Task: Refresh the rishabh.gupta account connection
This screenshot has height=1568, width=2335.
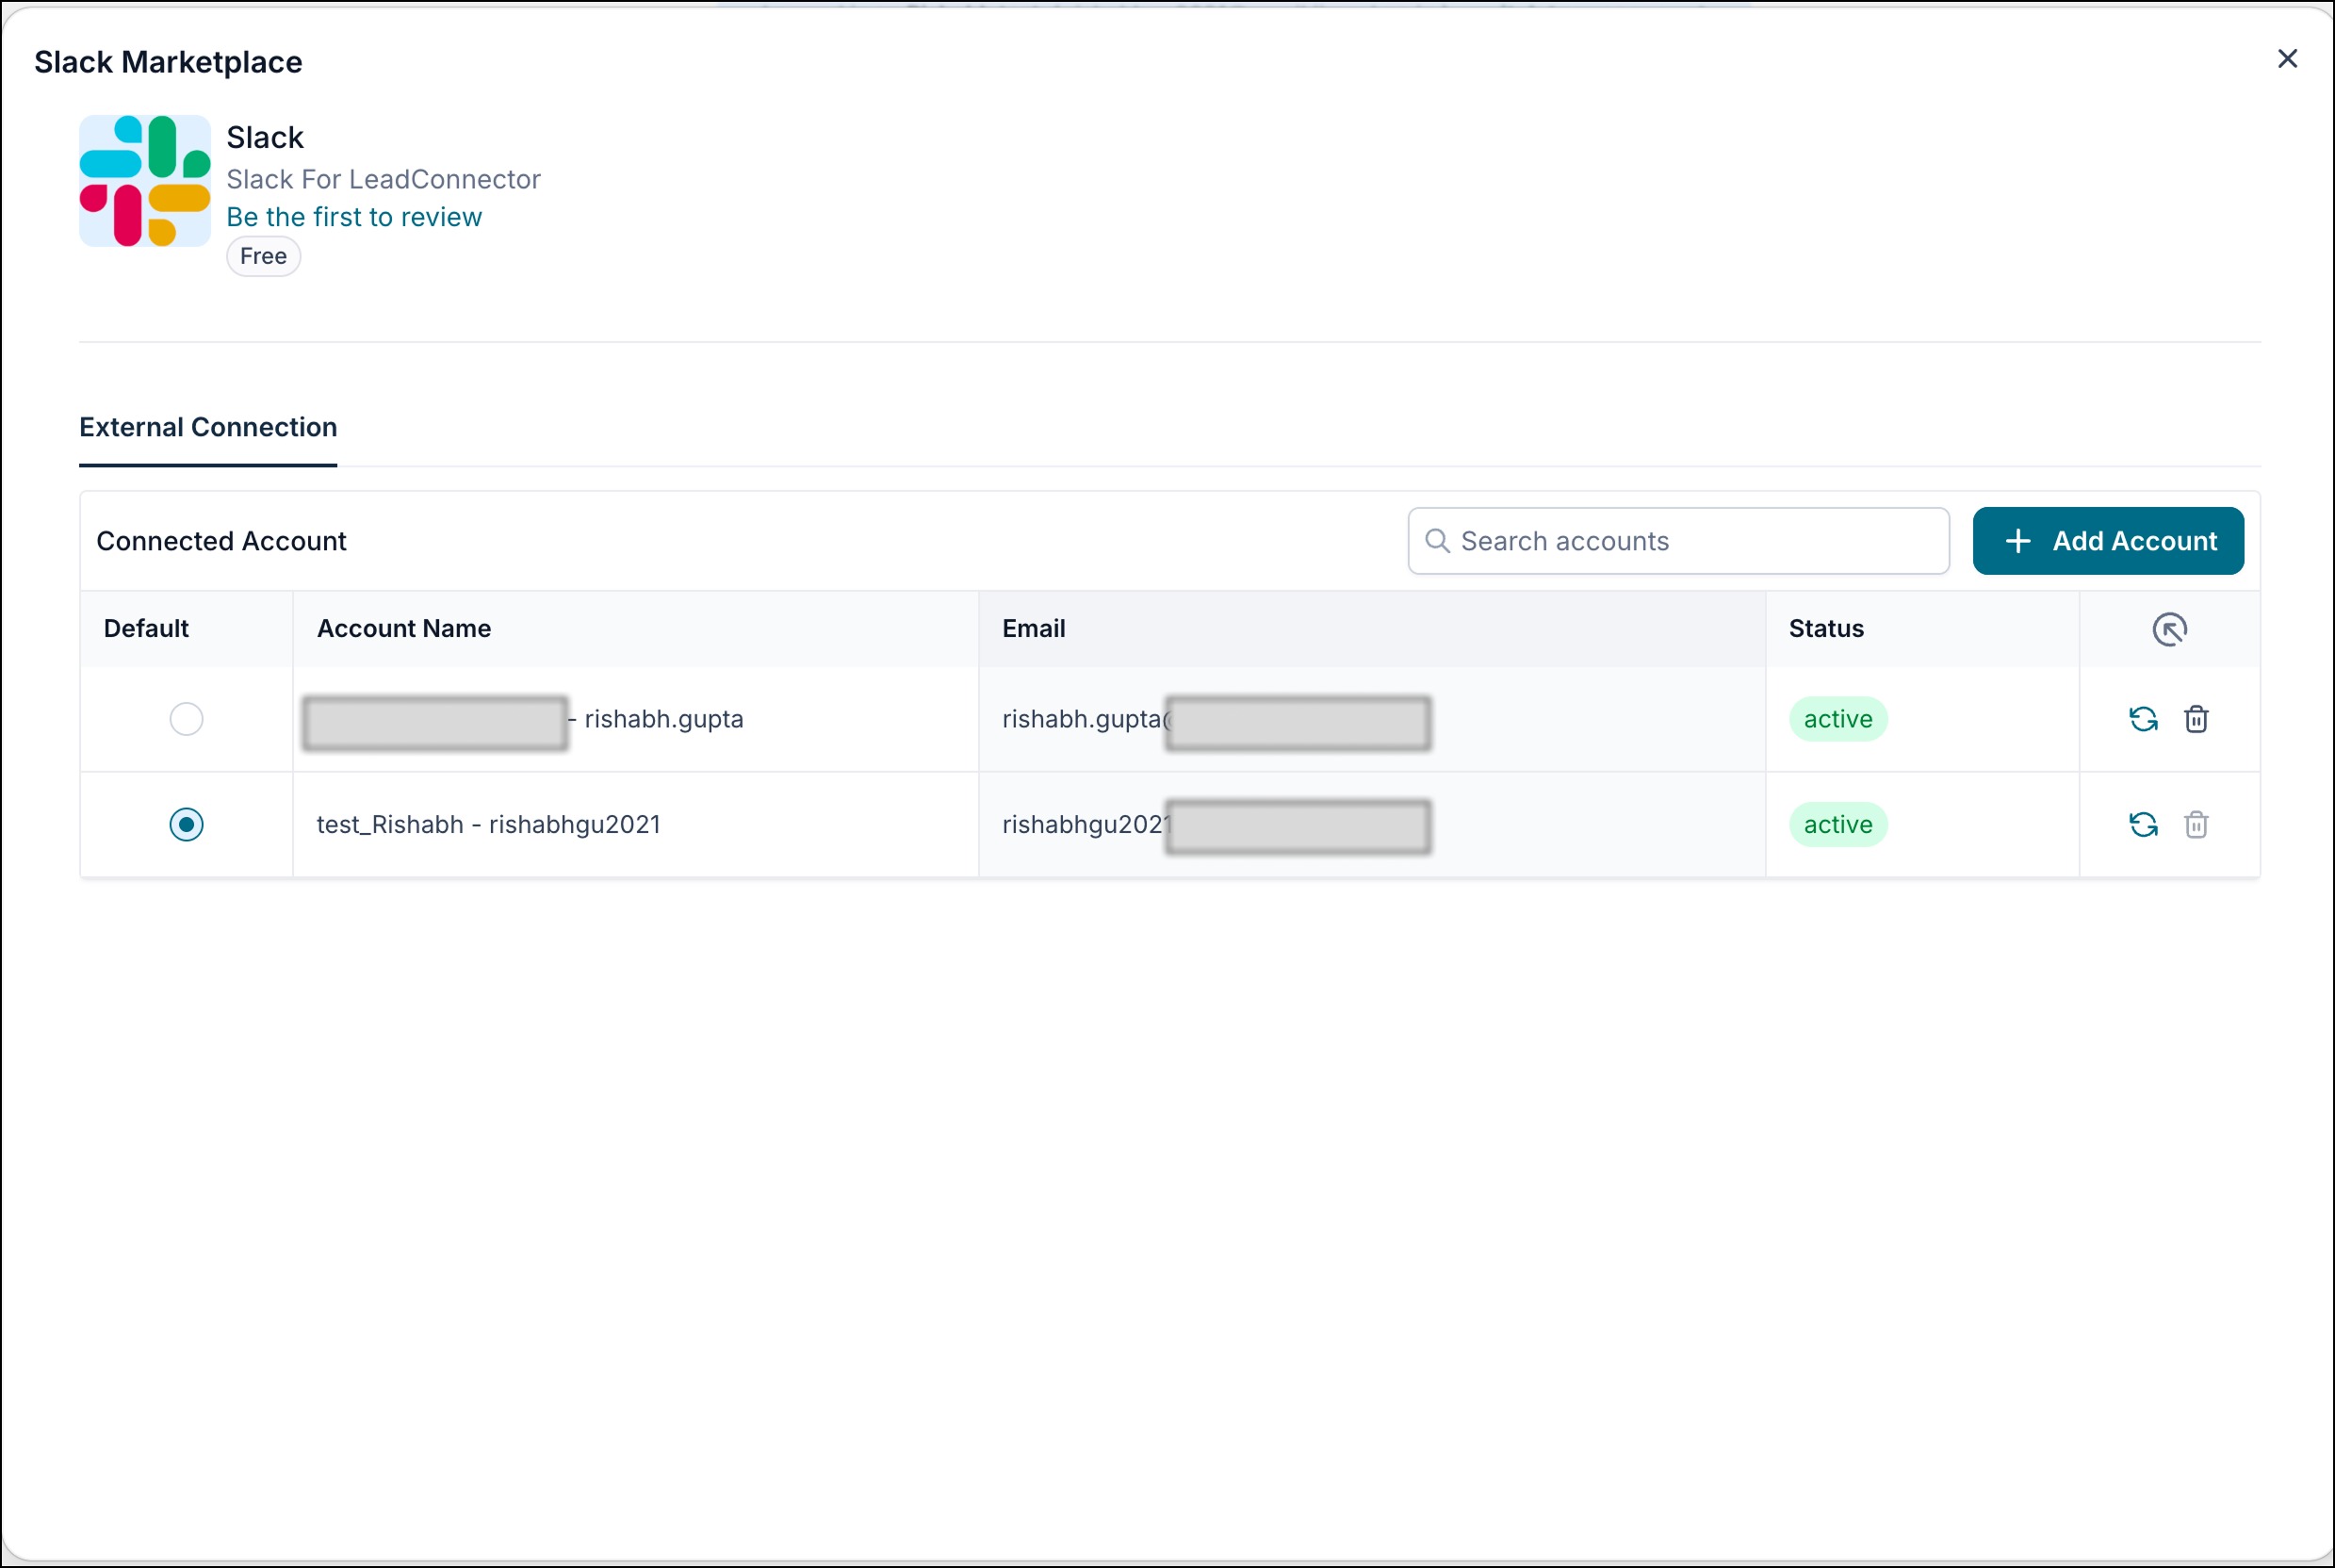Action: [2143, 719]
